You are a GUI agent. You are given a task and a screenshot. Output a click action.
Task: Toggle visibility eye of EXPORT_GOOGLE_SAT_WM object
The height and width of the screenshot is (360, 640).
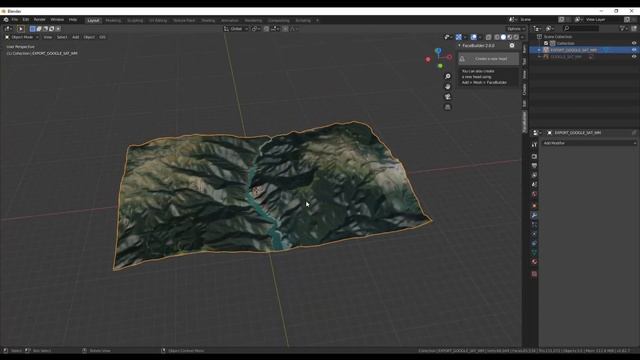[x=634, y=50]
